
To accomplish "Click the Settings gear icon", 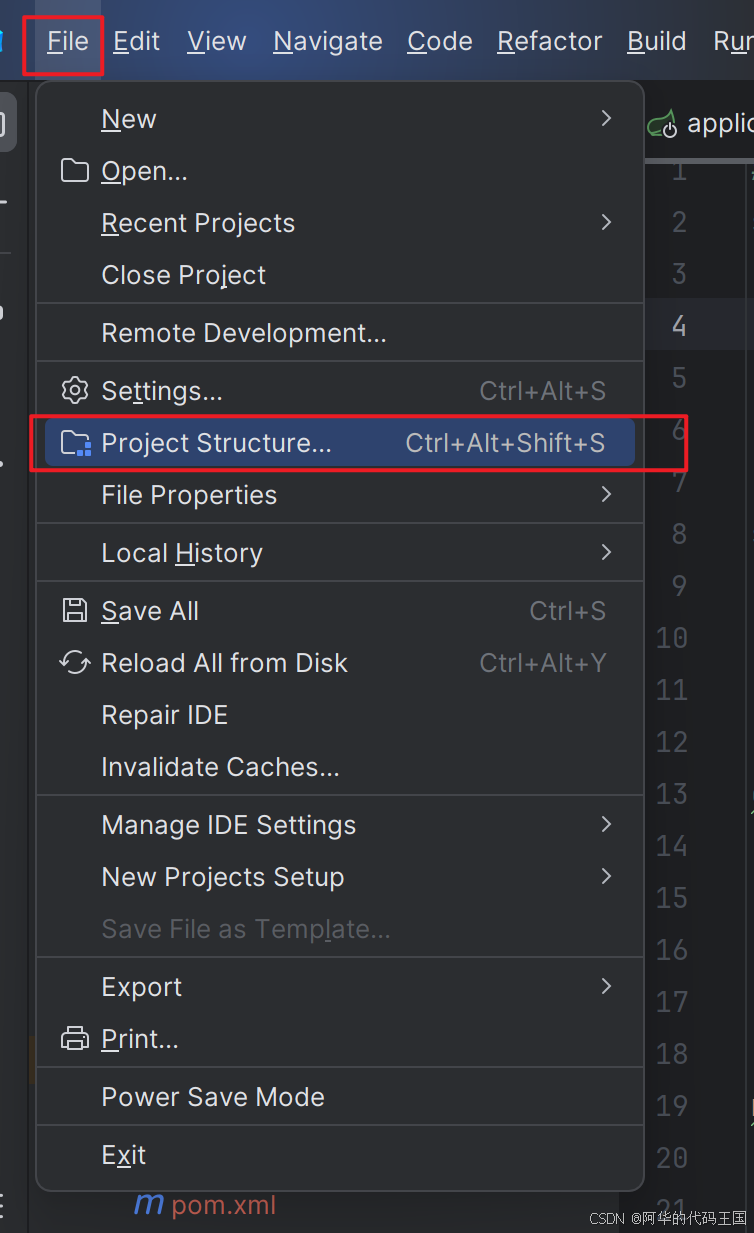I will (75, 391).
